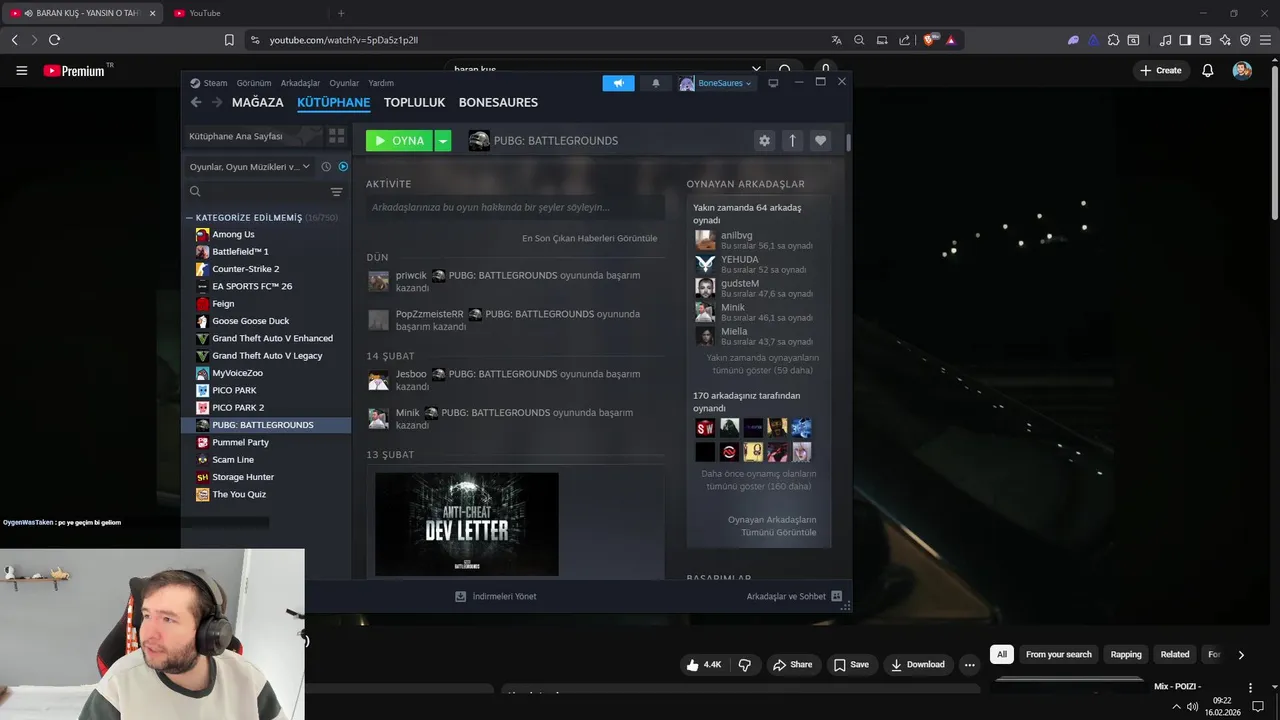
Task: Open more actions menu under YouTube video
Action: coord(969,664)
